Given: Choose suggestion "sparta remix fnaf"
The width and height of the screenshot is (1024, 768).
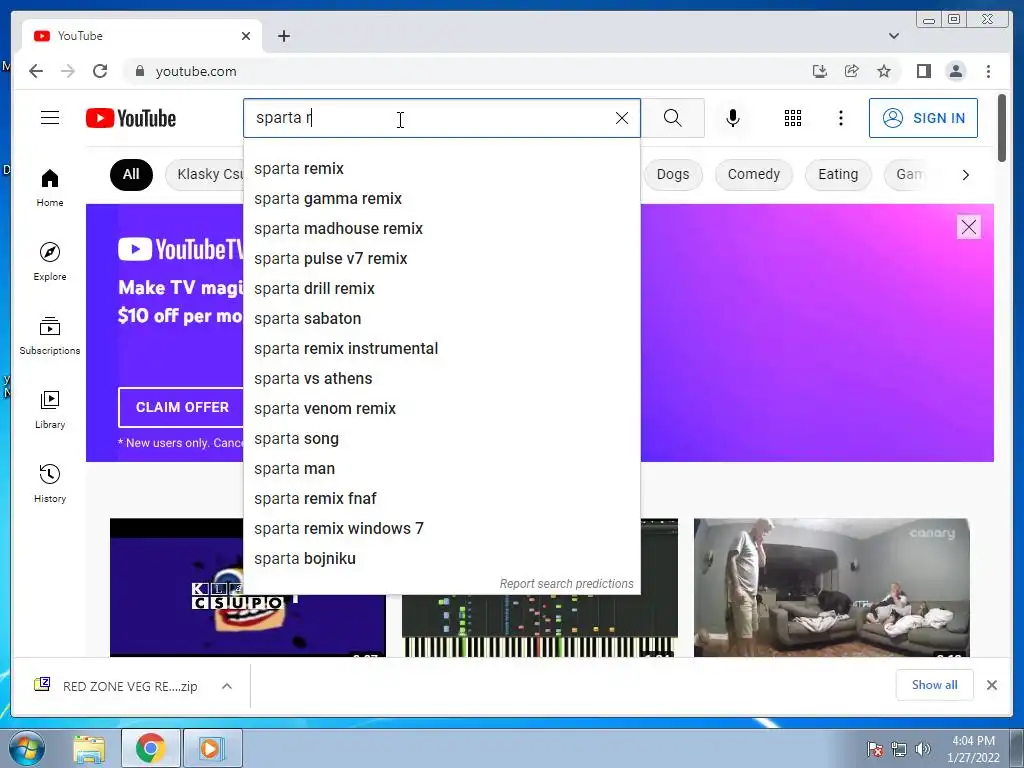Looking at the screenshot, I should point(441,499).
